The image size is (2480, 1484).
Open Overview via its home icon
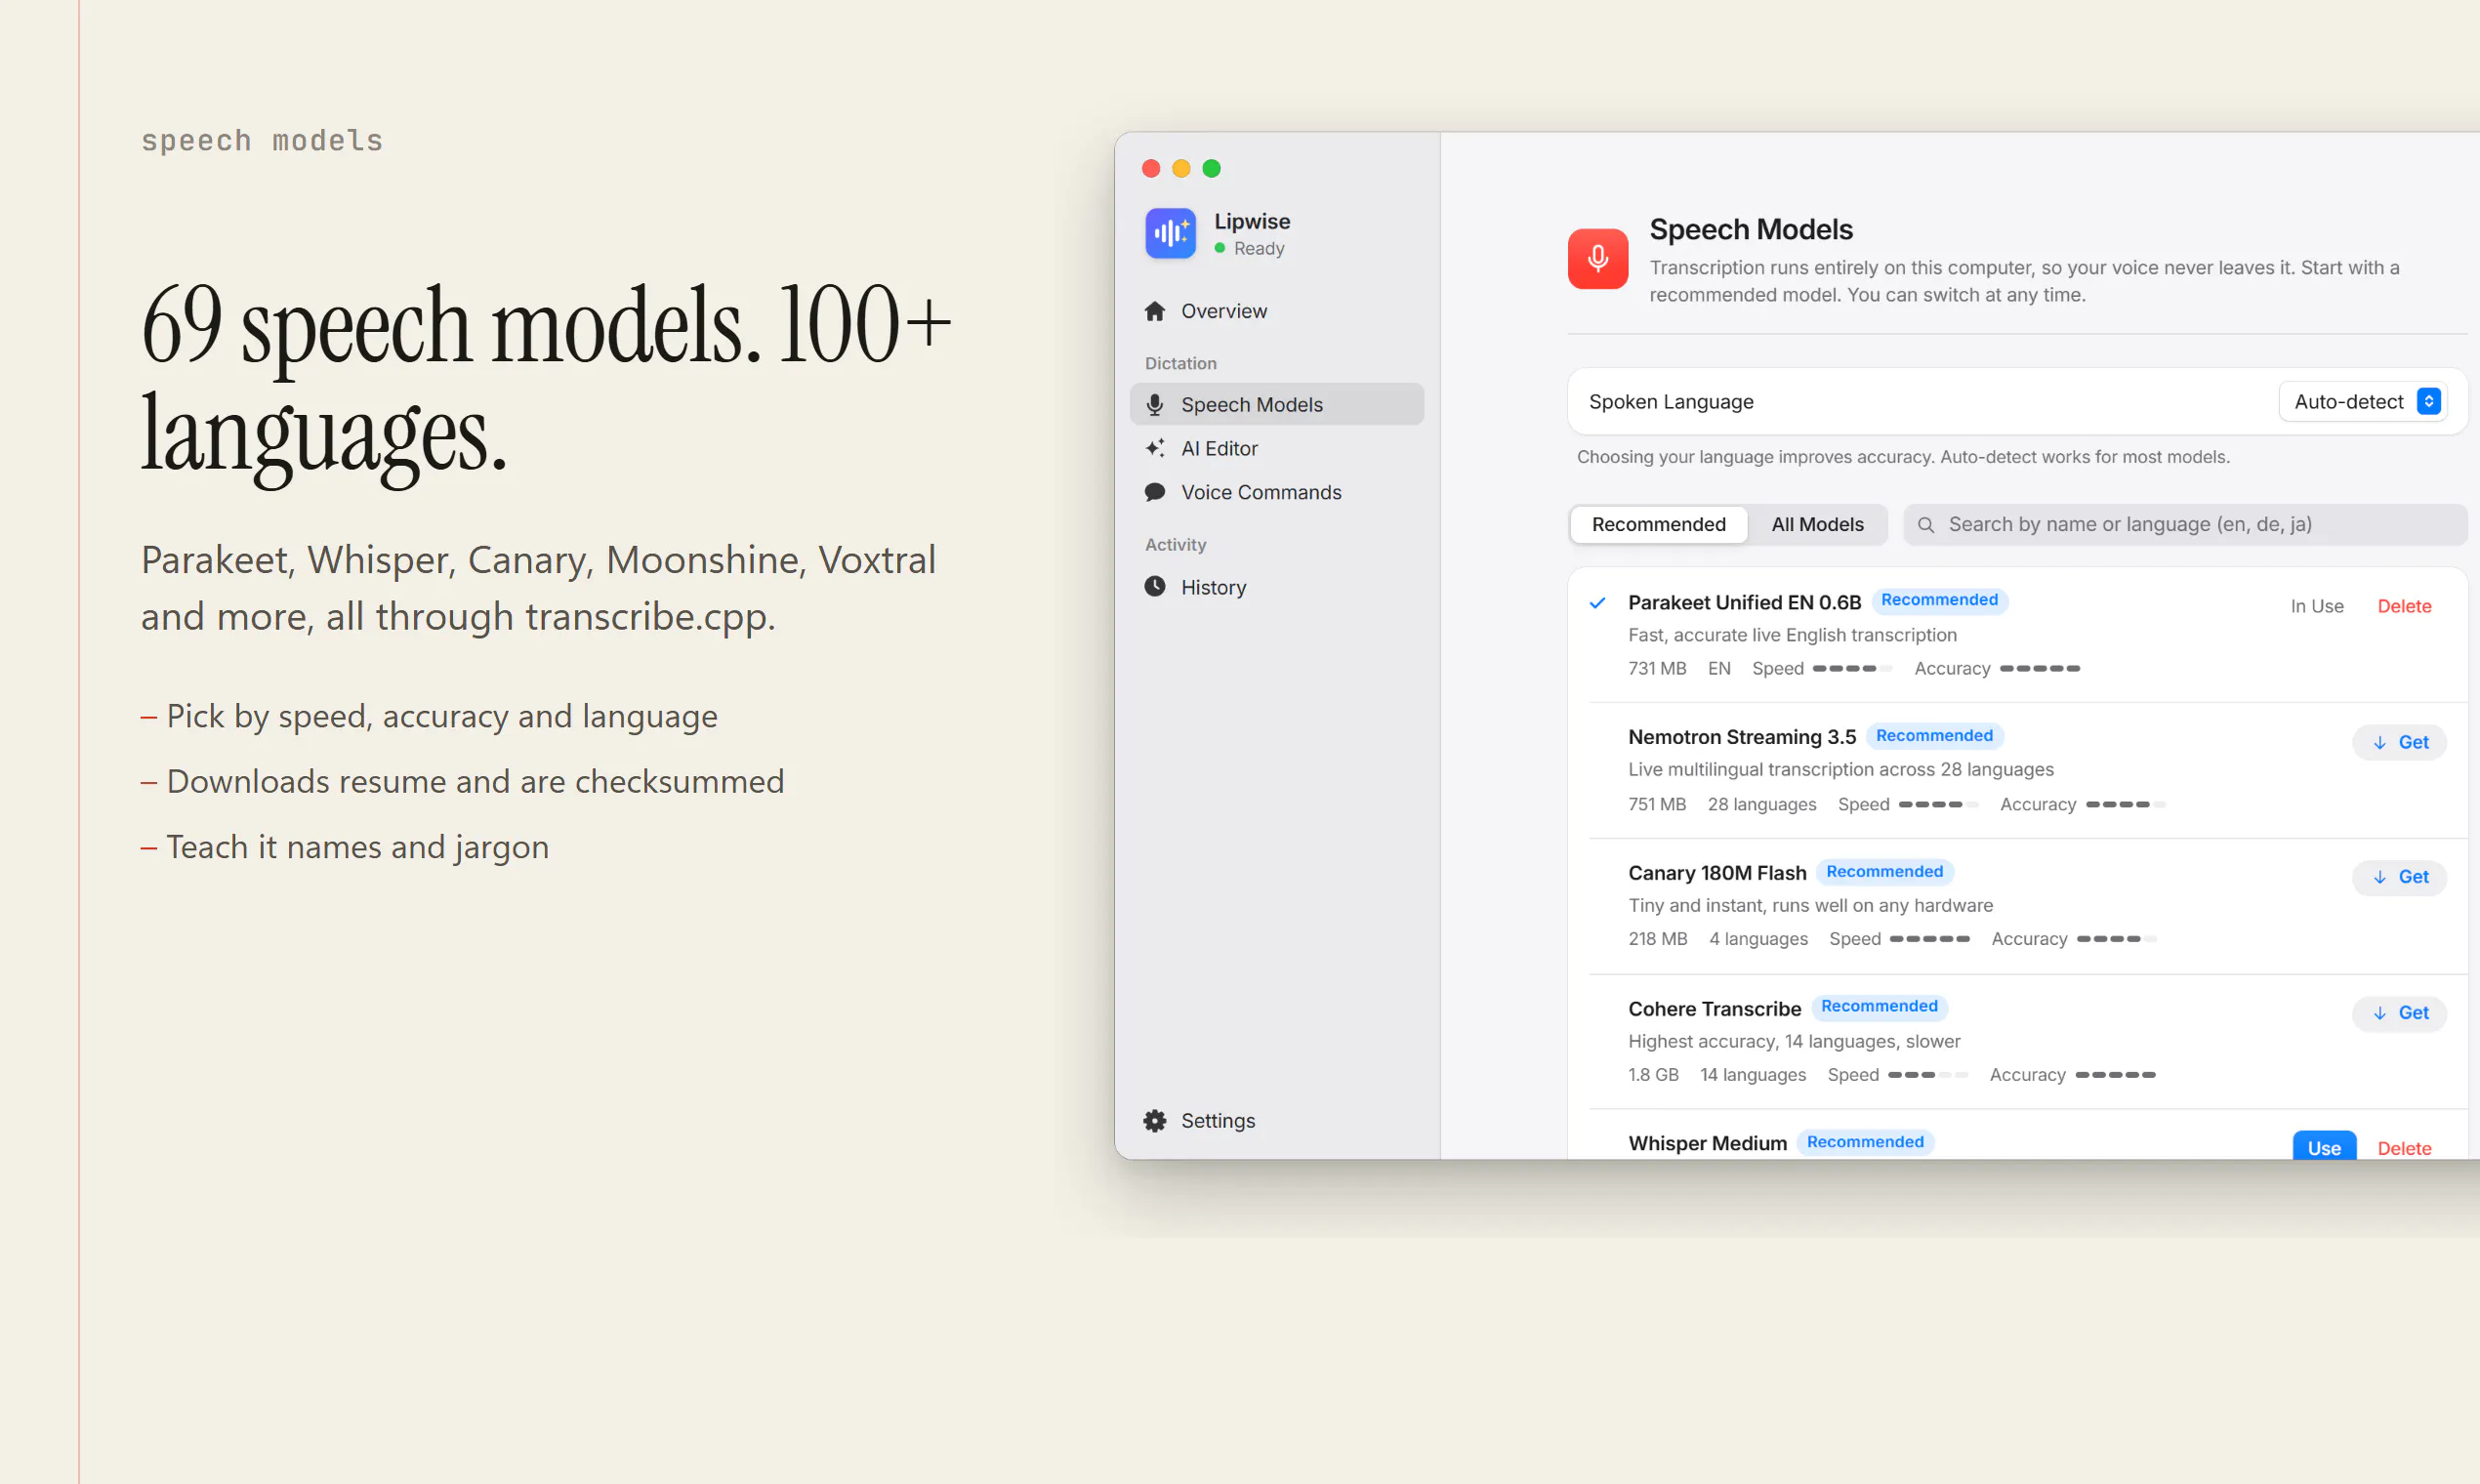pos(1155,311)
